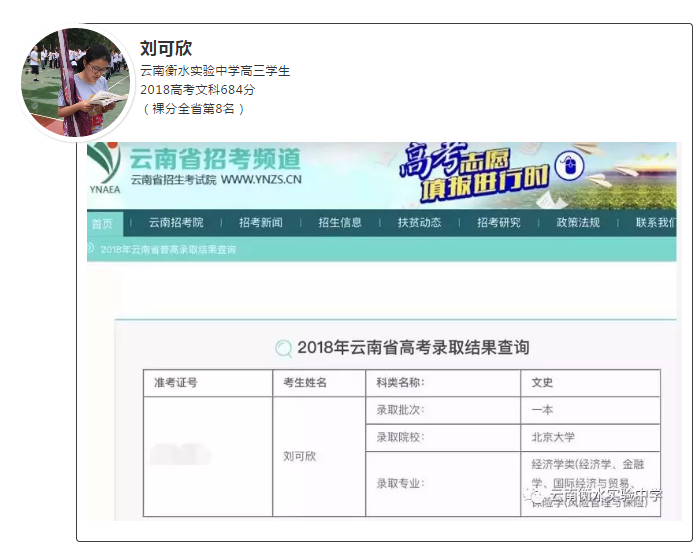Open 扶贫动态 from the nav bar
The height and width of the screenshot is (553, 696).
tap(419, 223)
